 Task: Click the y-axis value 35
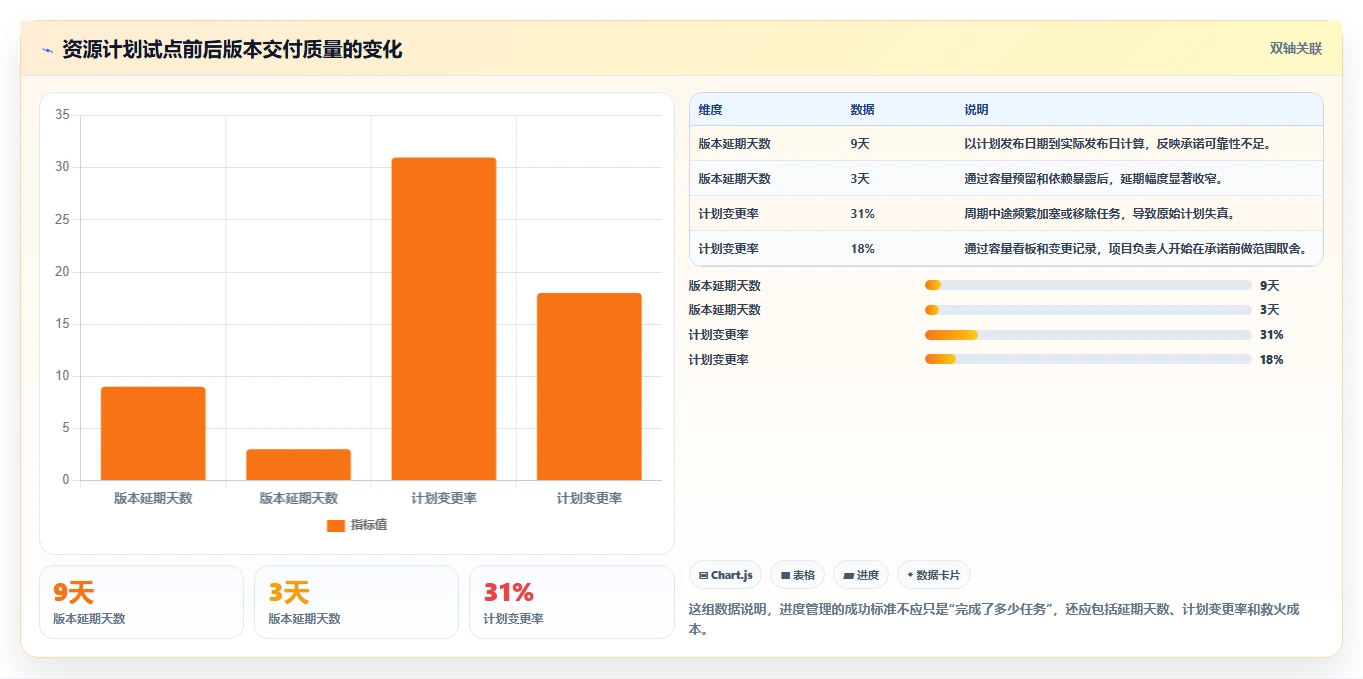pyautogui.click(x=62, y=115)
